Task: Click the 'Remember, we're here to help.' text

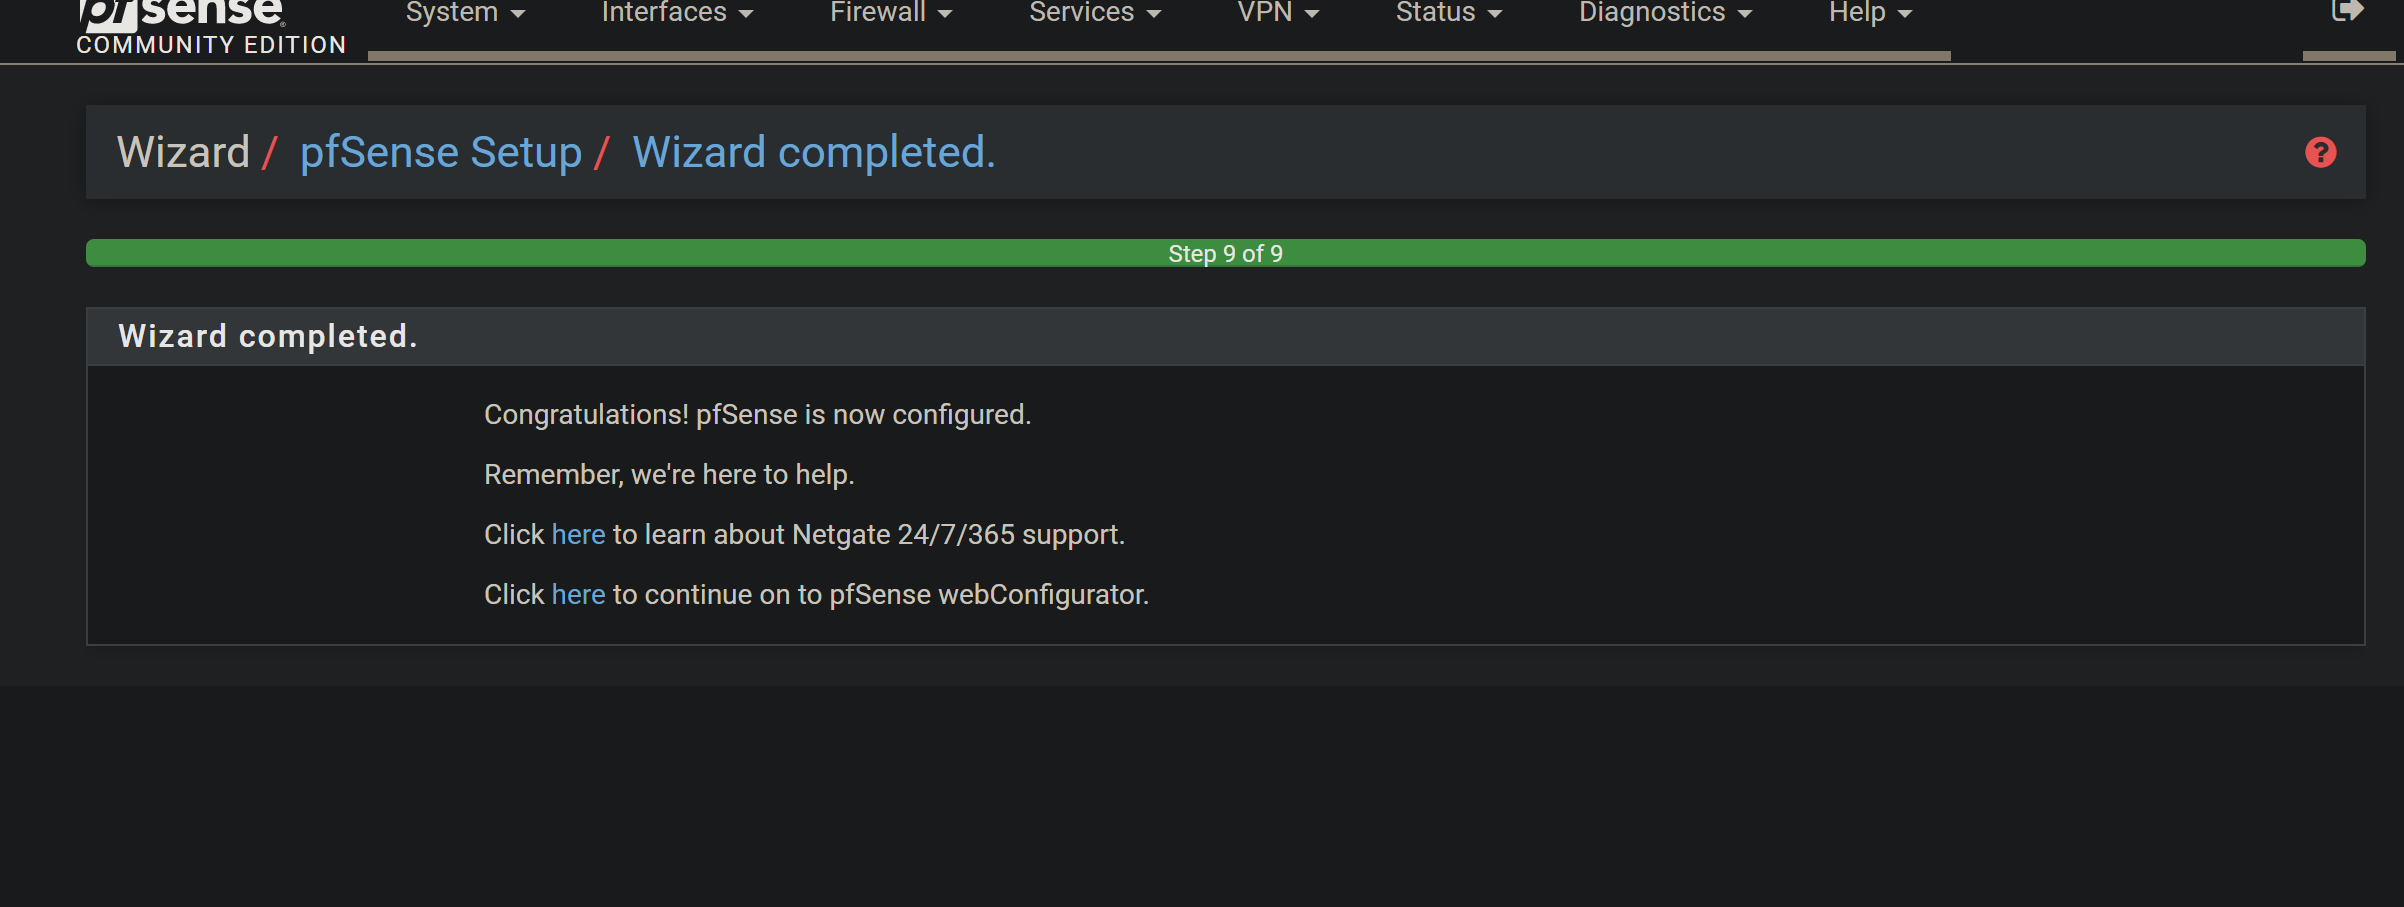Action: tap(669, 475)
